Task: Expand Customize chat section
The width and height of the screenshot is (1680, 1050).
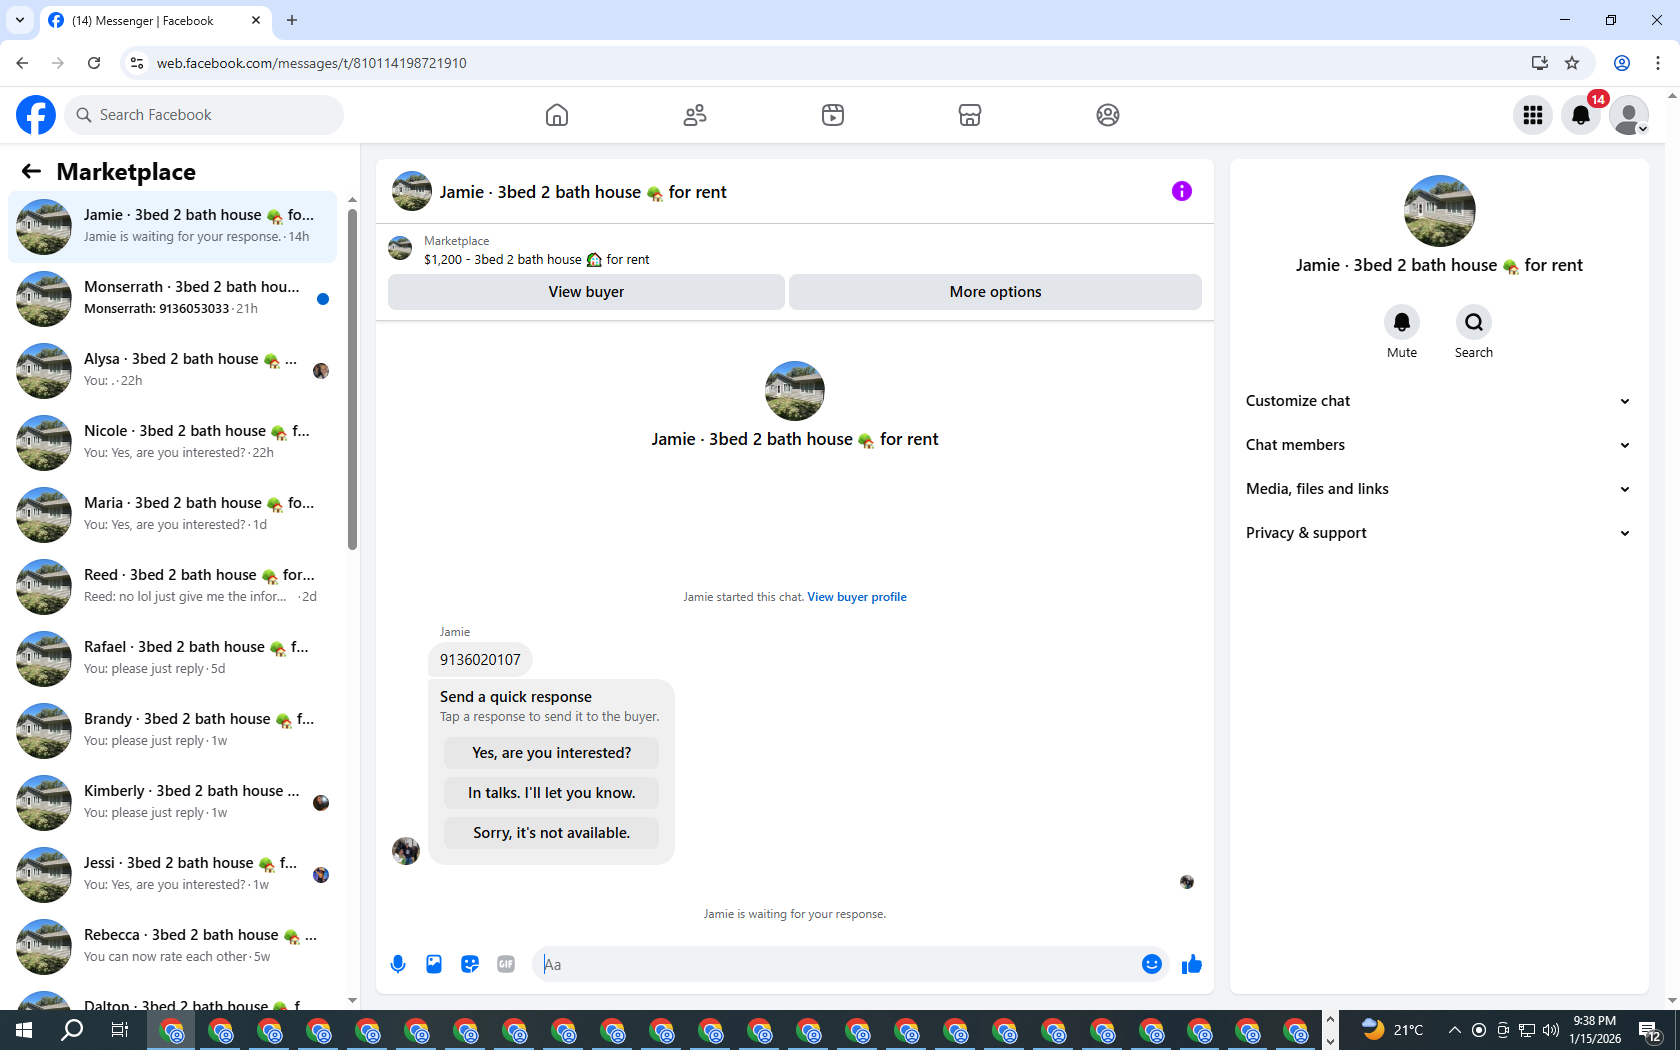Action: point(1439,401)
